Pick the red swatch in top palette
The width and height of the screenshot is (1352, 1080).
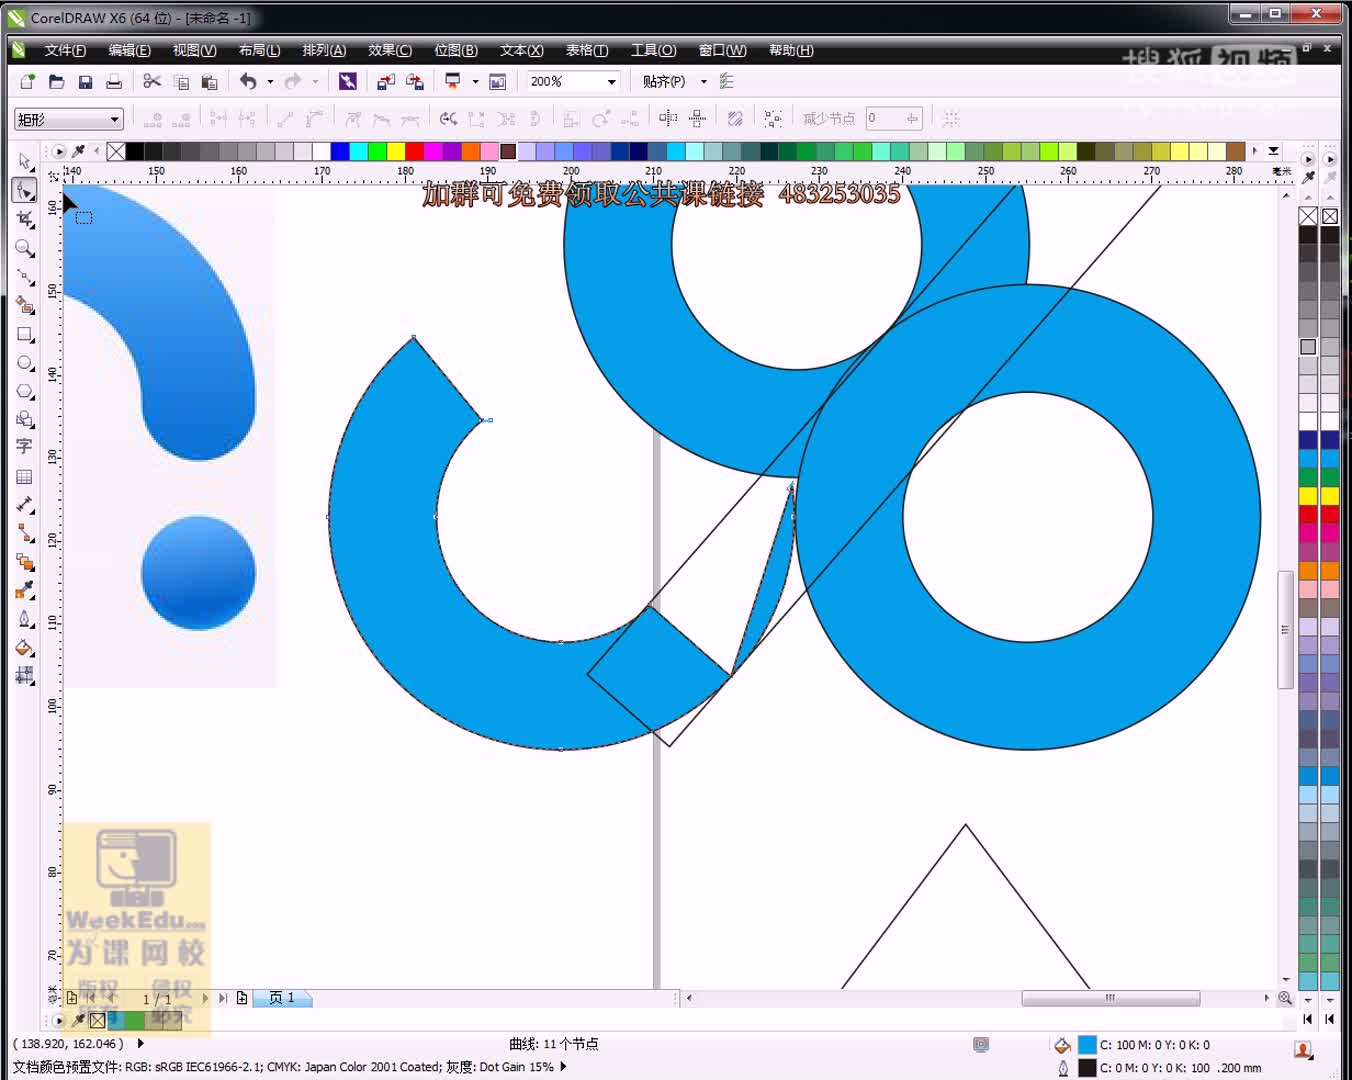click(x=414, y=151)
